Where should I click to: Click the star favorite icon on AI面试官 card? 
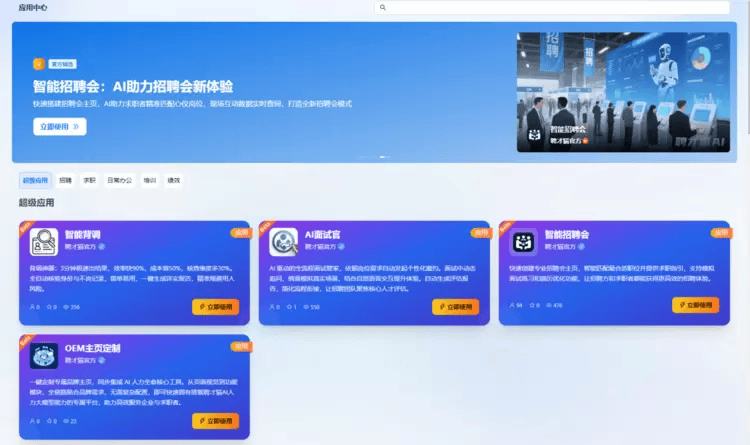(x=289, y=307)
